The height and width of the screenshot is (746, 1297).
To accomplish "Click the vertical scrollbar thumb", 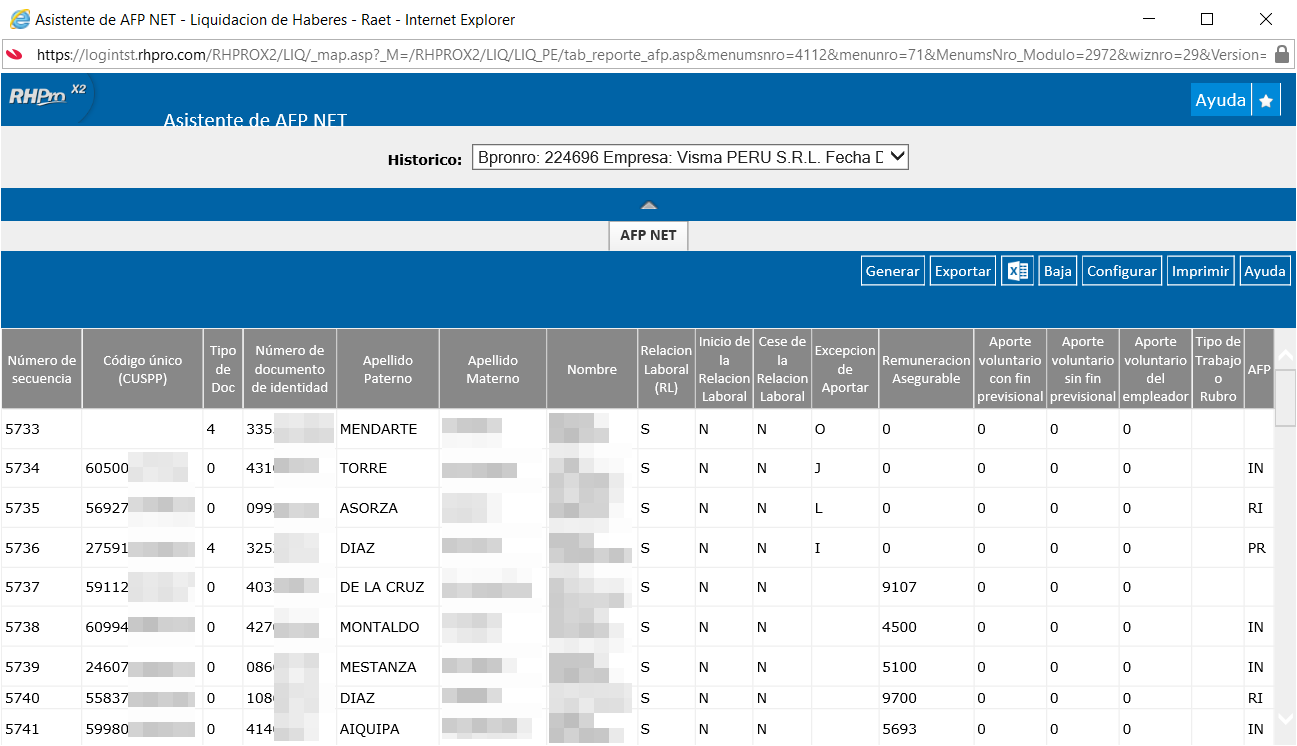I will (x=1286, y=398).
